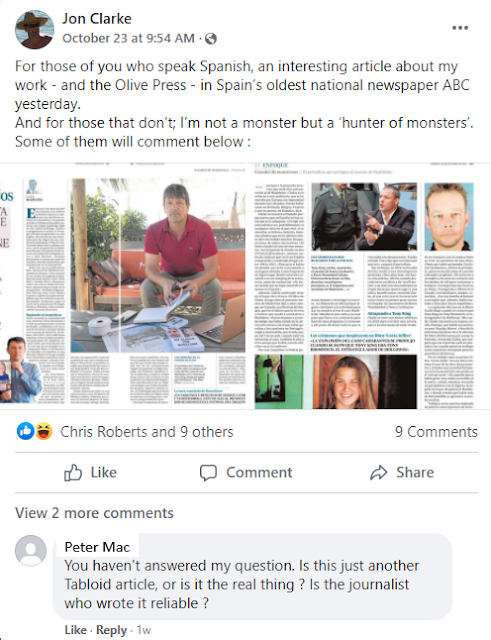Open the 9 Comments count
Image resolution: width=491 pixels, height=640 pixels.
pos(436,431)
